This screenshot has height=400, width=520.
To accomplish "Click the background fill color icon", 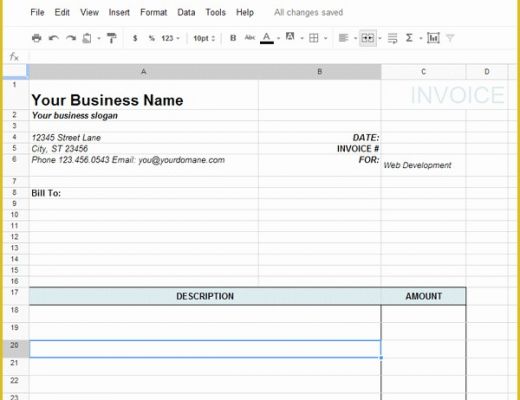I will coord(290,37).
